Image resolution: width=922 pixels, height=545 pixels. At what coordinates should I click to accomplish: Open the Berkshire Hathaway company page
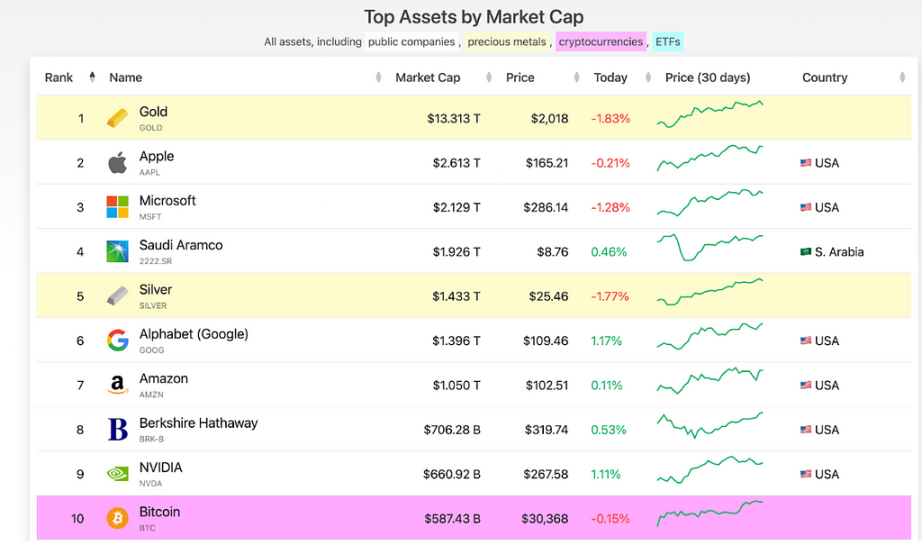click(x=198, y=423)
